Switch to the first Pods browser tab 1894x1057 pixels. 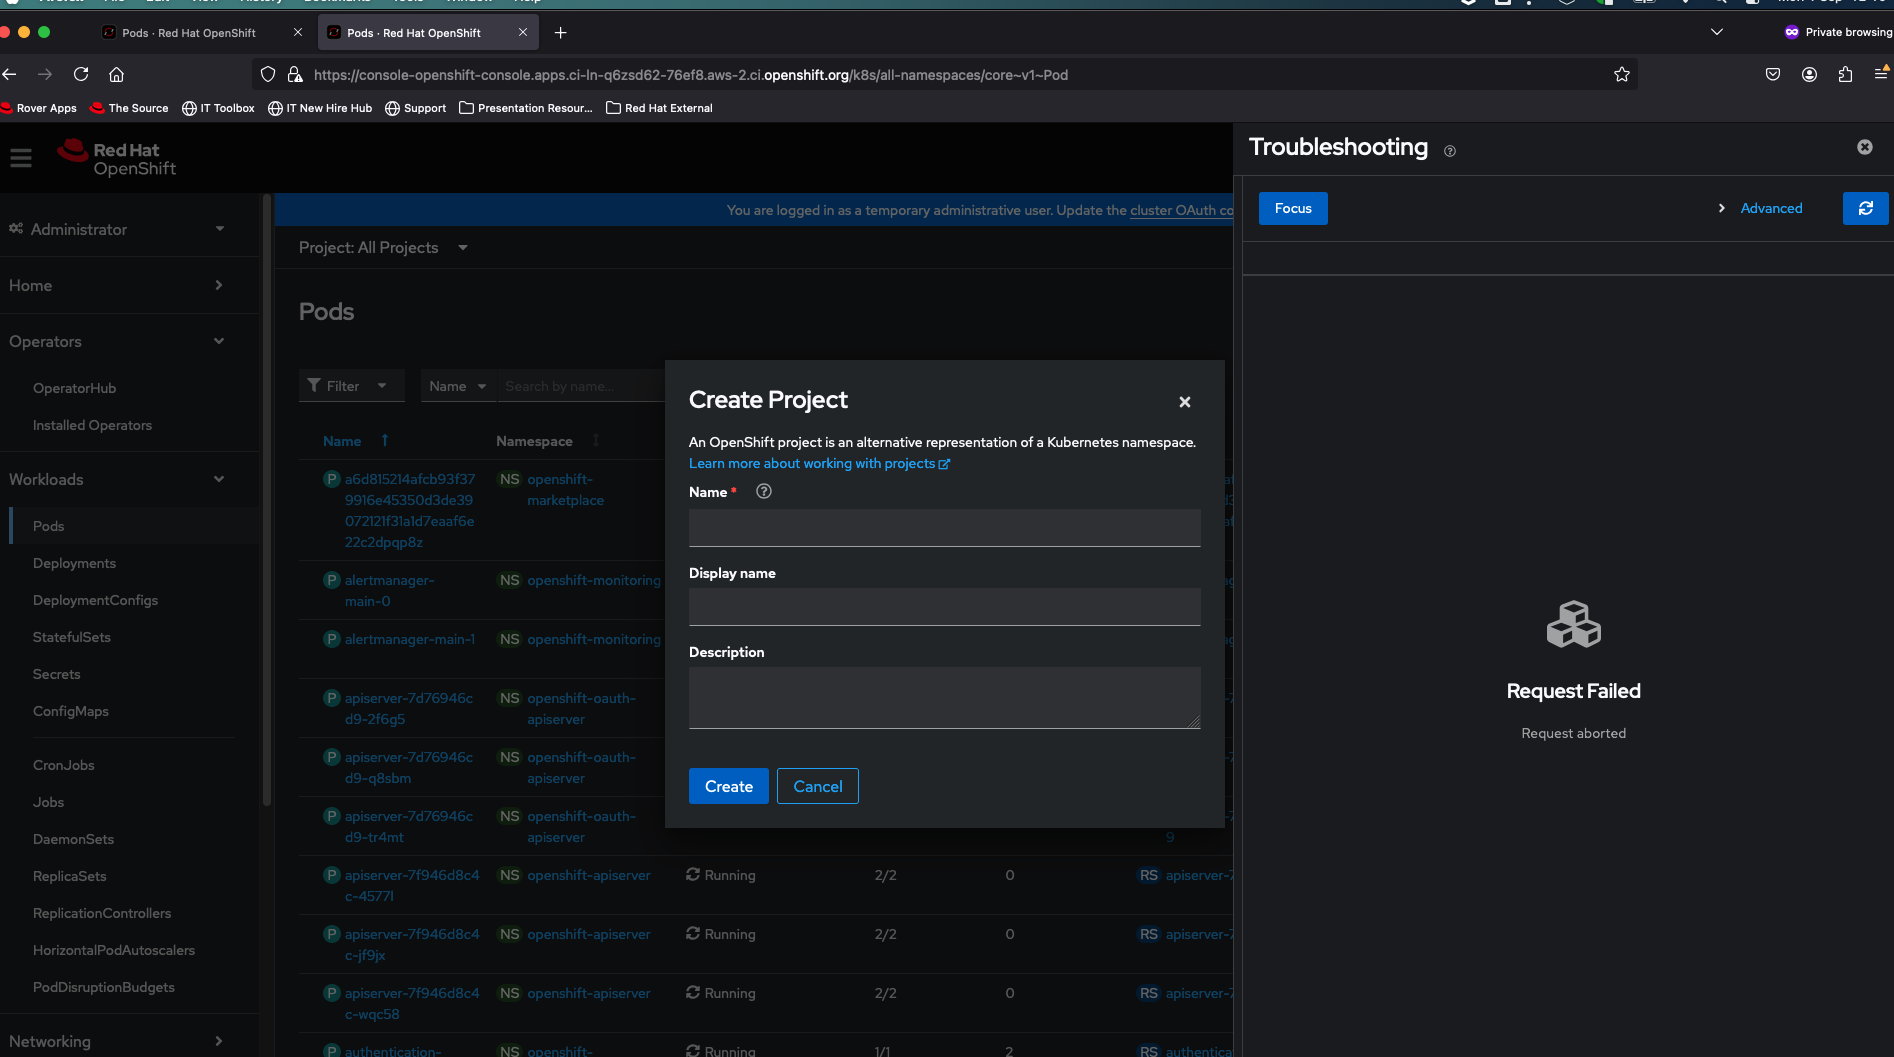click(x=189, y=33)
